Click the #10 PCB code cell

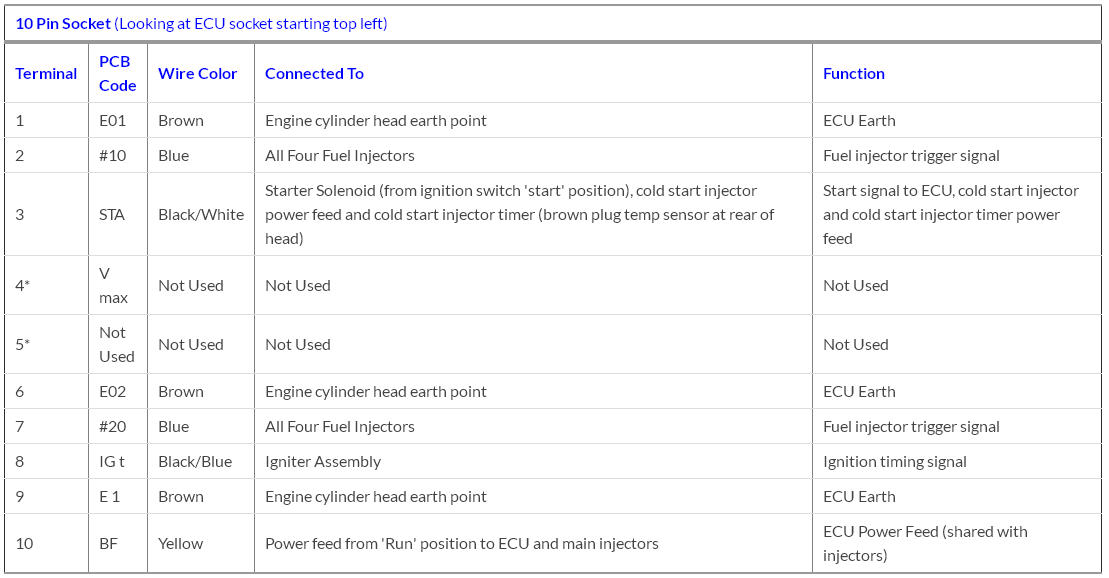[113, 155]
